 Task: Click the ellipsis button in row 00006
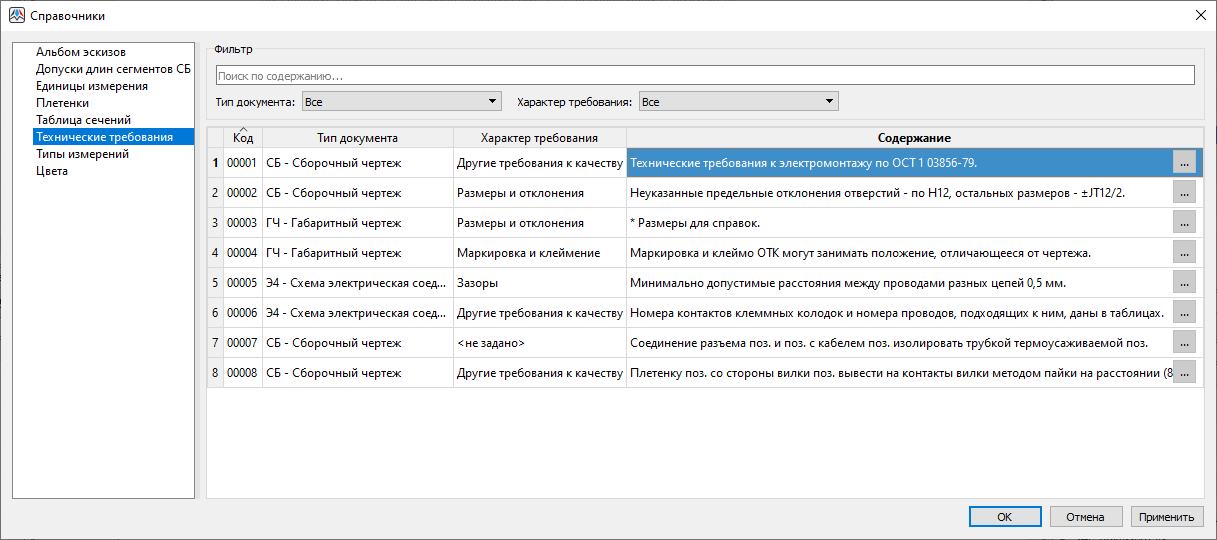(1184, 312)
